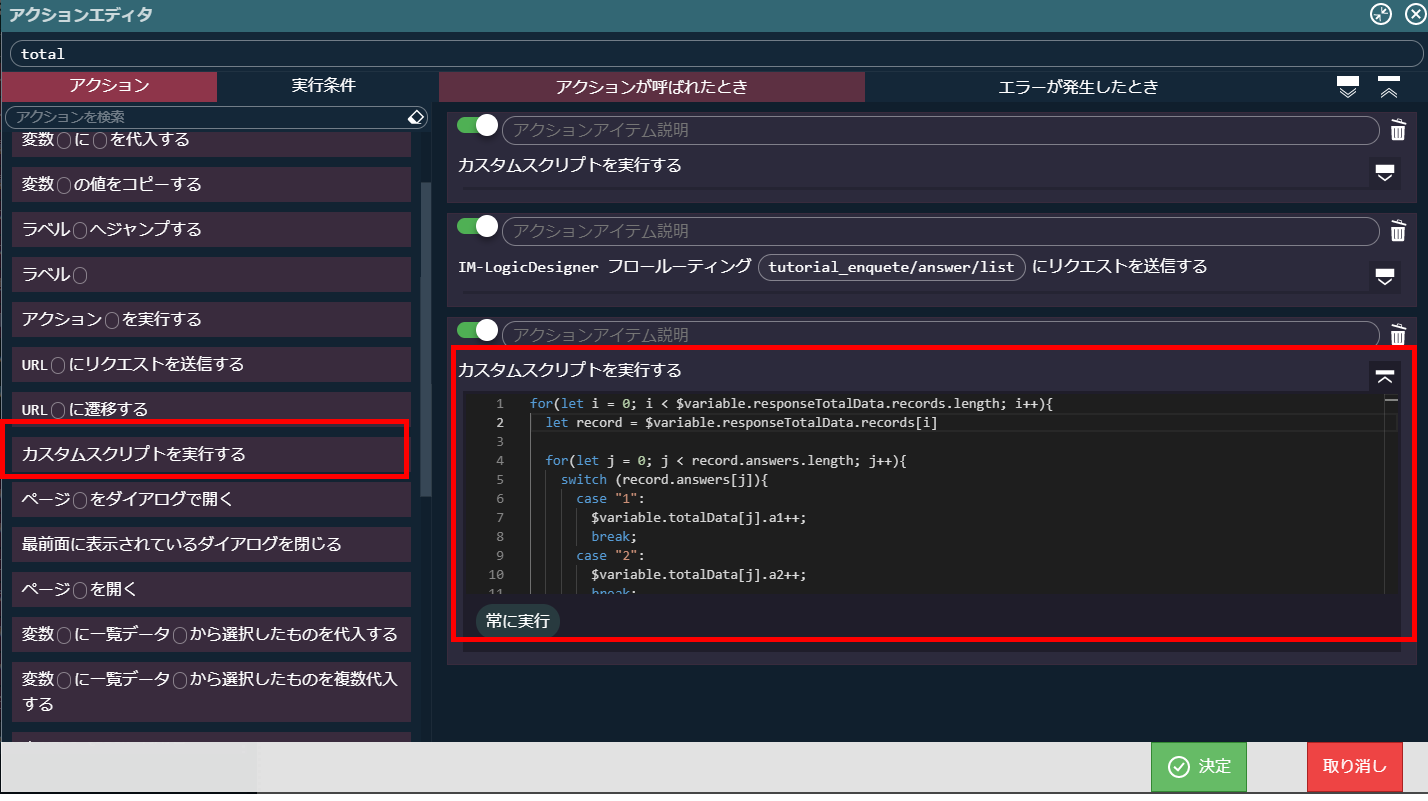
Task: Select ページ○をダイアログで開く action
Action: (x=211, y=499)
